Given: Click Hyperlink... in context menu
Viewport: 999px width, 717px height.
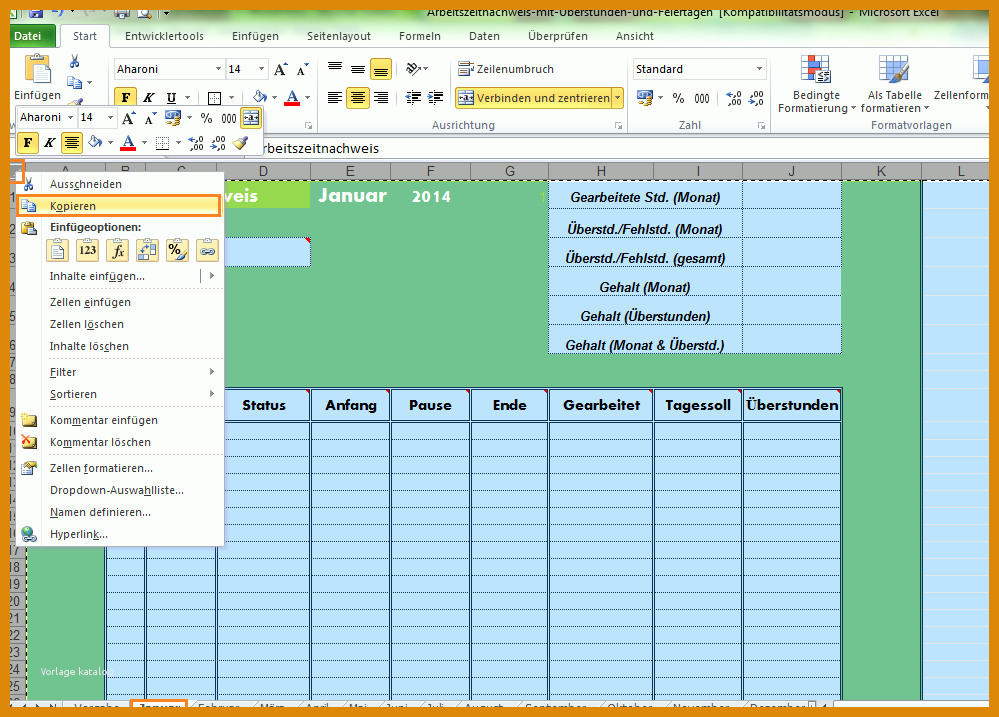Looking at the screenshot, I should click(x=119, y=534).
